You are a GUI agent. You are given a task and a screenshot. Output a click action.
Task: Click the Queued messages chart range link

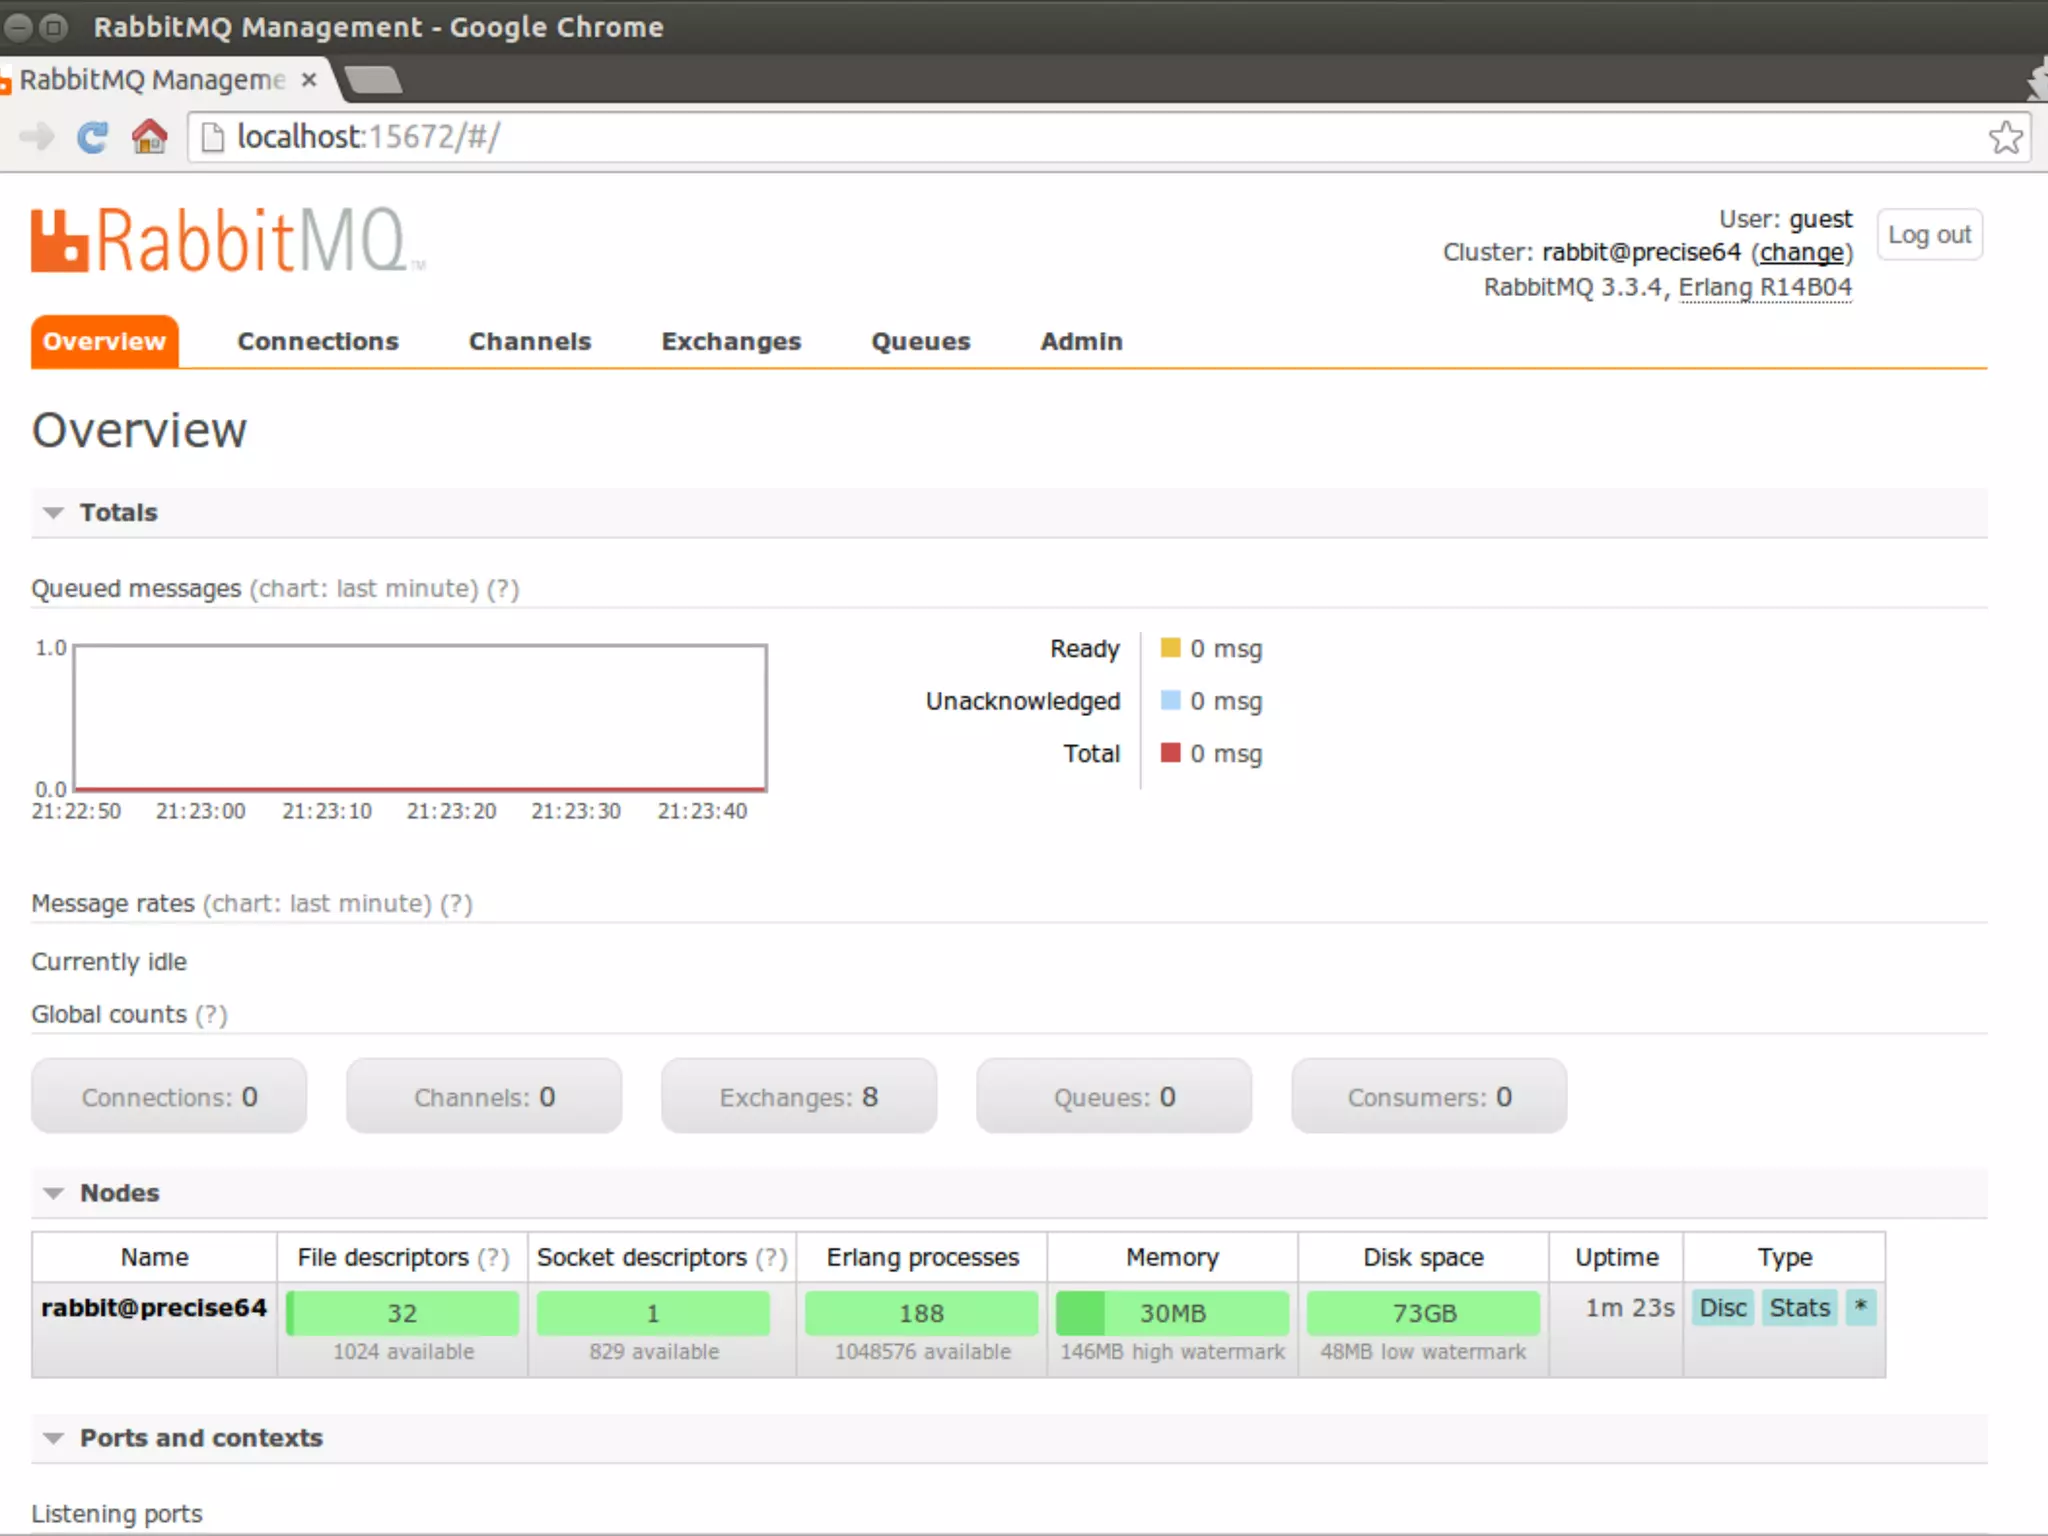click(x=364, y=589)
